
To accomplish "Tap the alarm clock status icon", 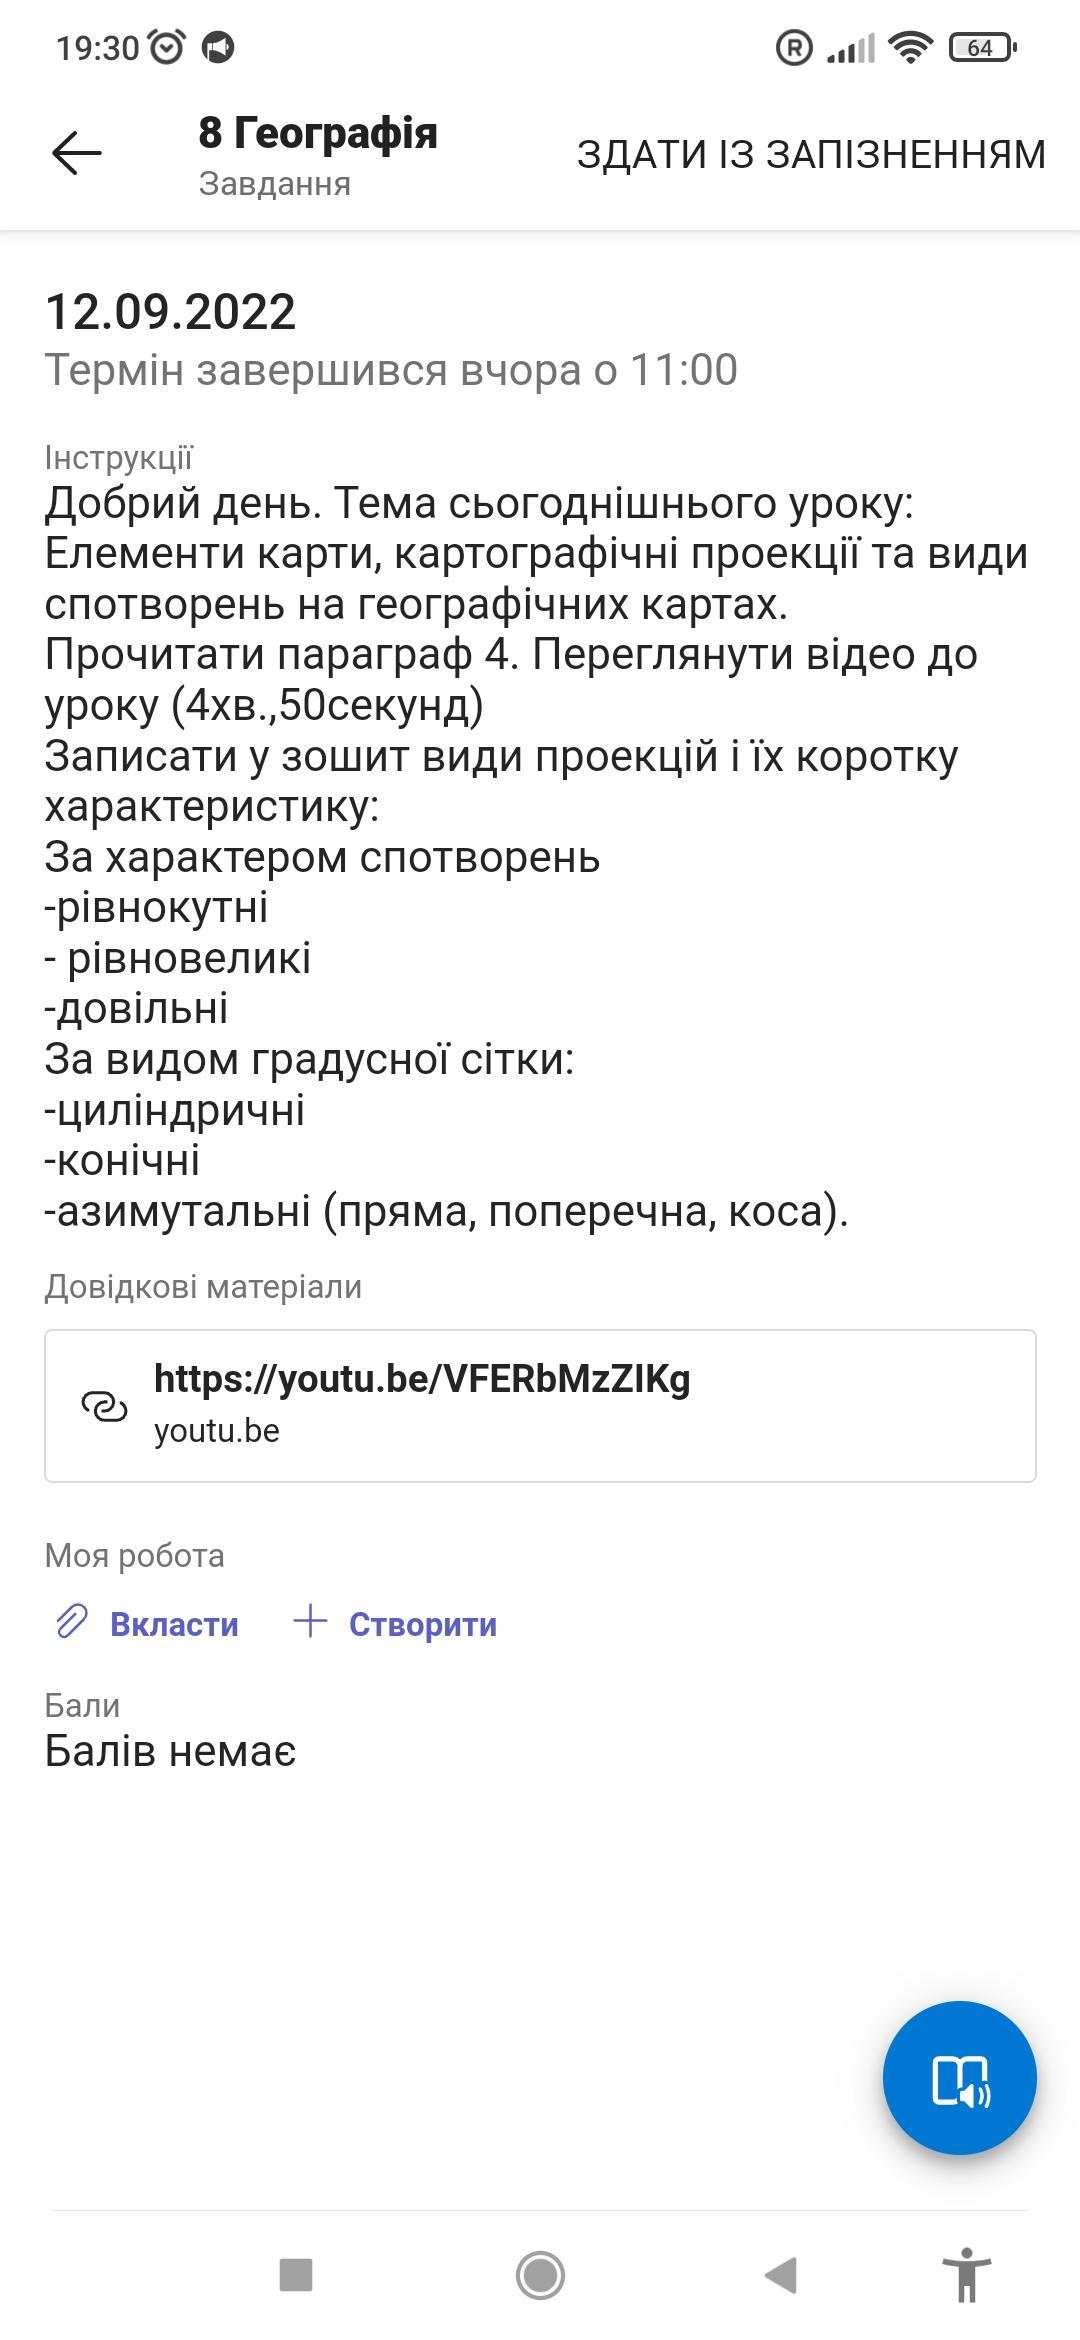I will pyautogui.click(x=167, y=47).
